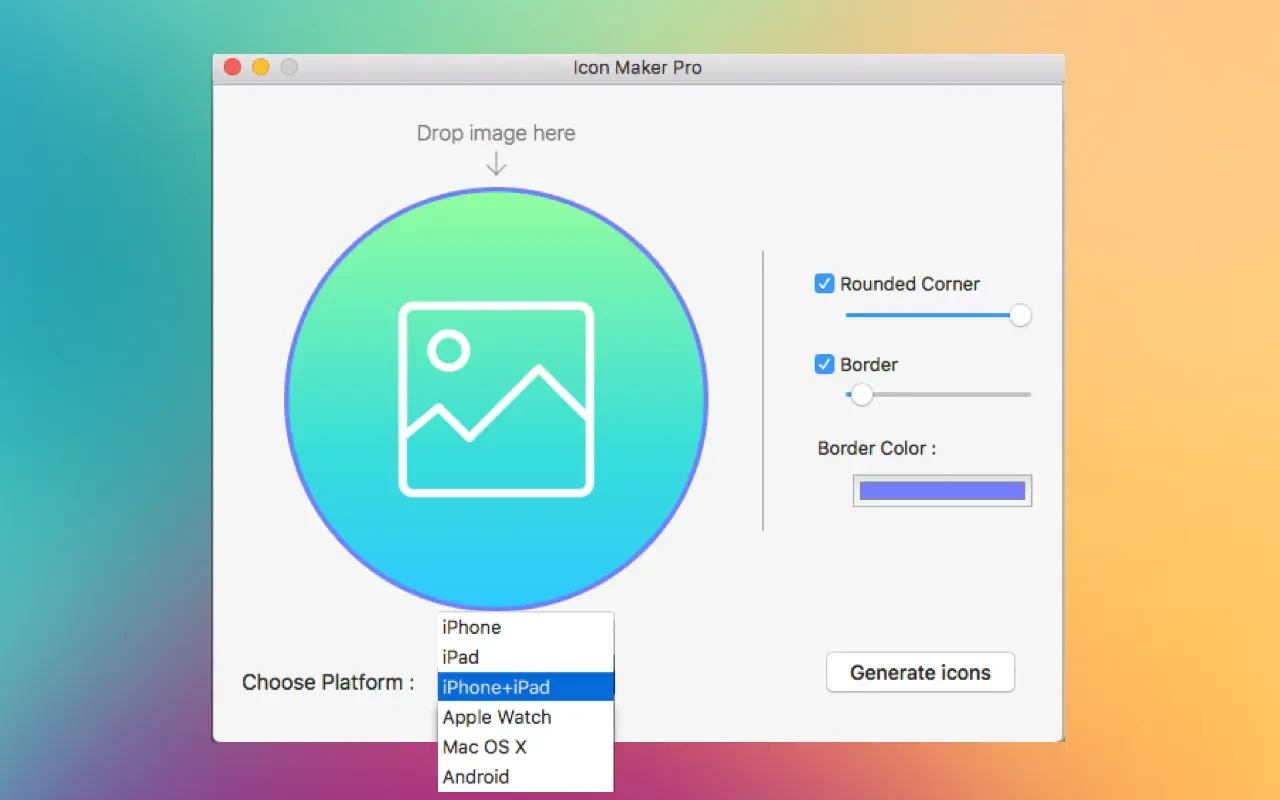Viewport: 1280px width, 800px height.
Task: Open the Border Color swatch picker
Action: [x=942, y=491]
